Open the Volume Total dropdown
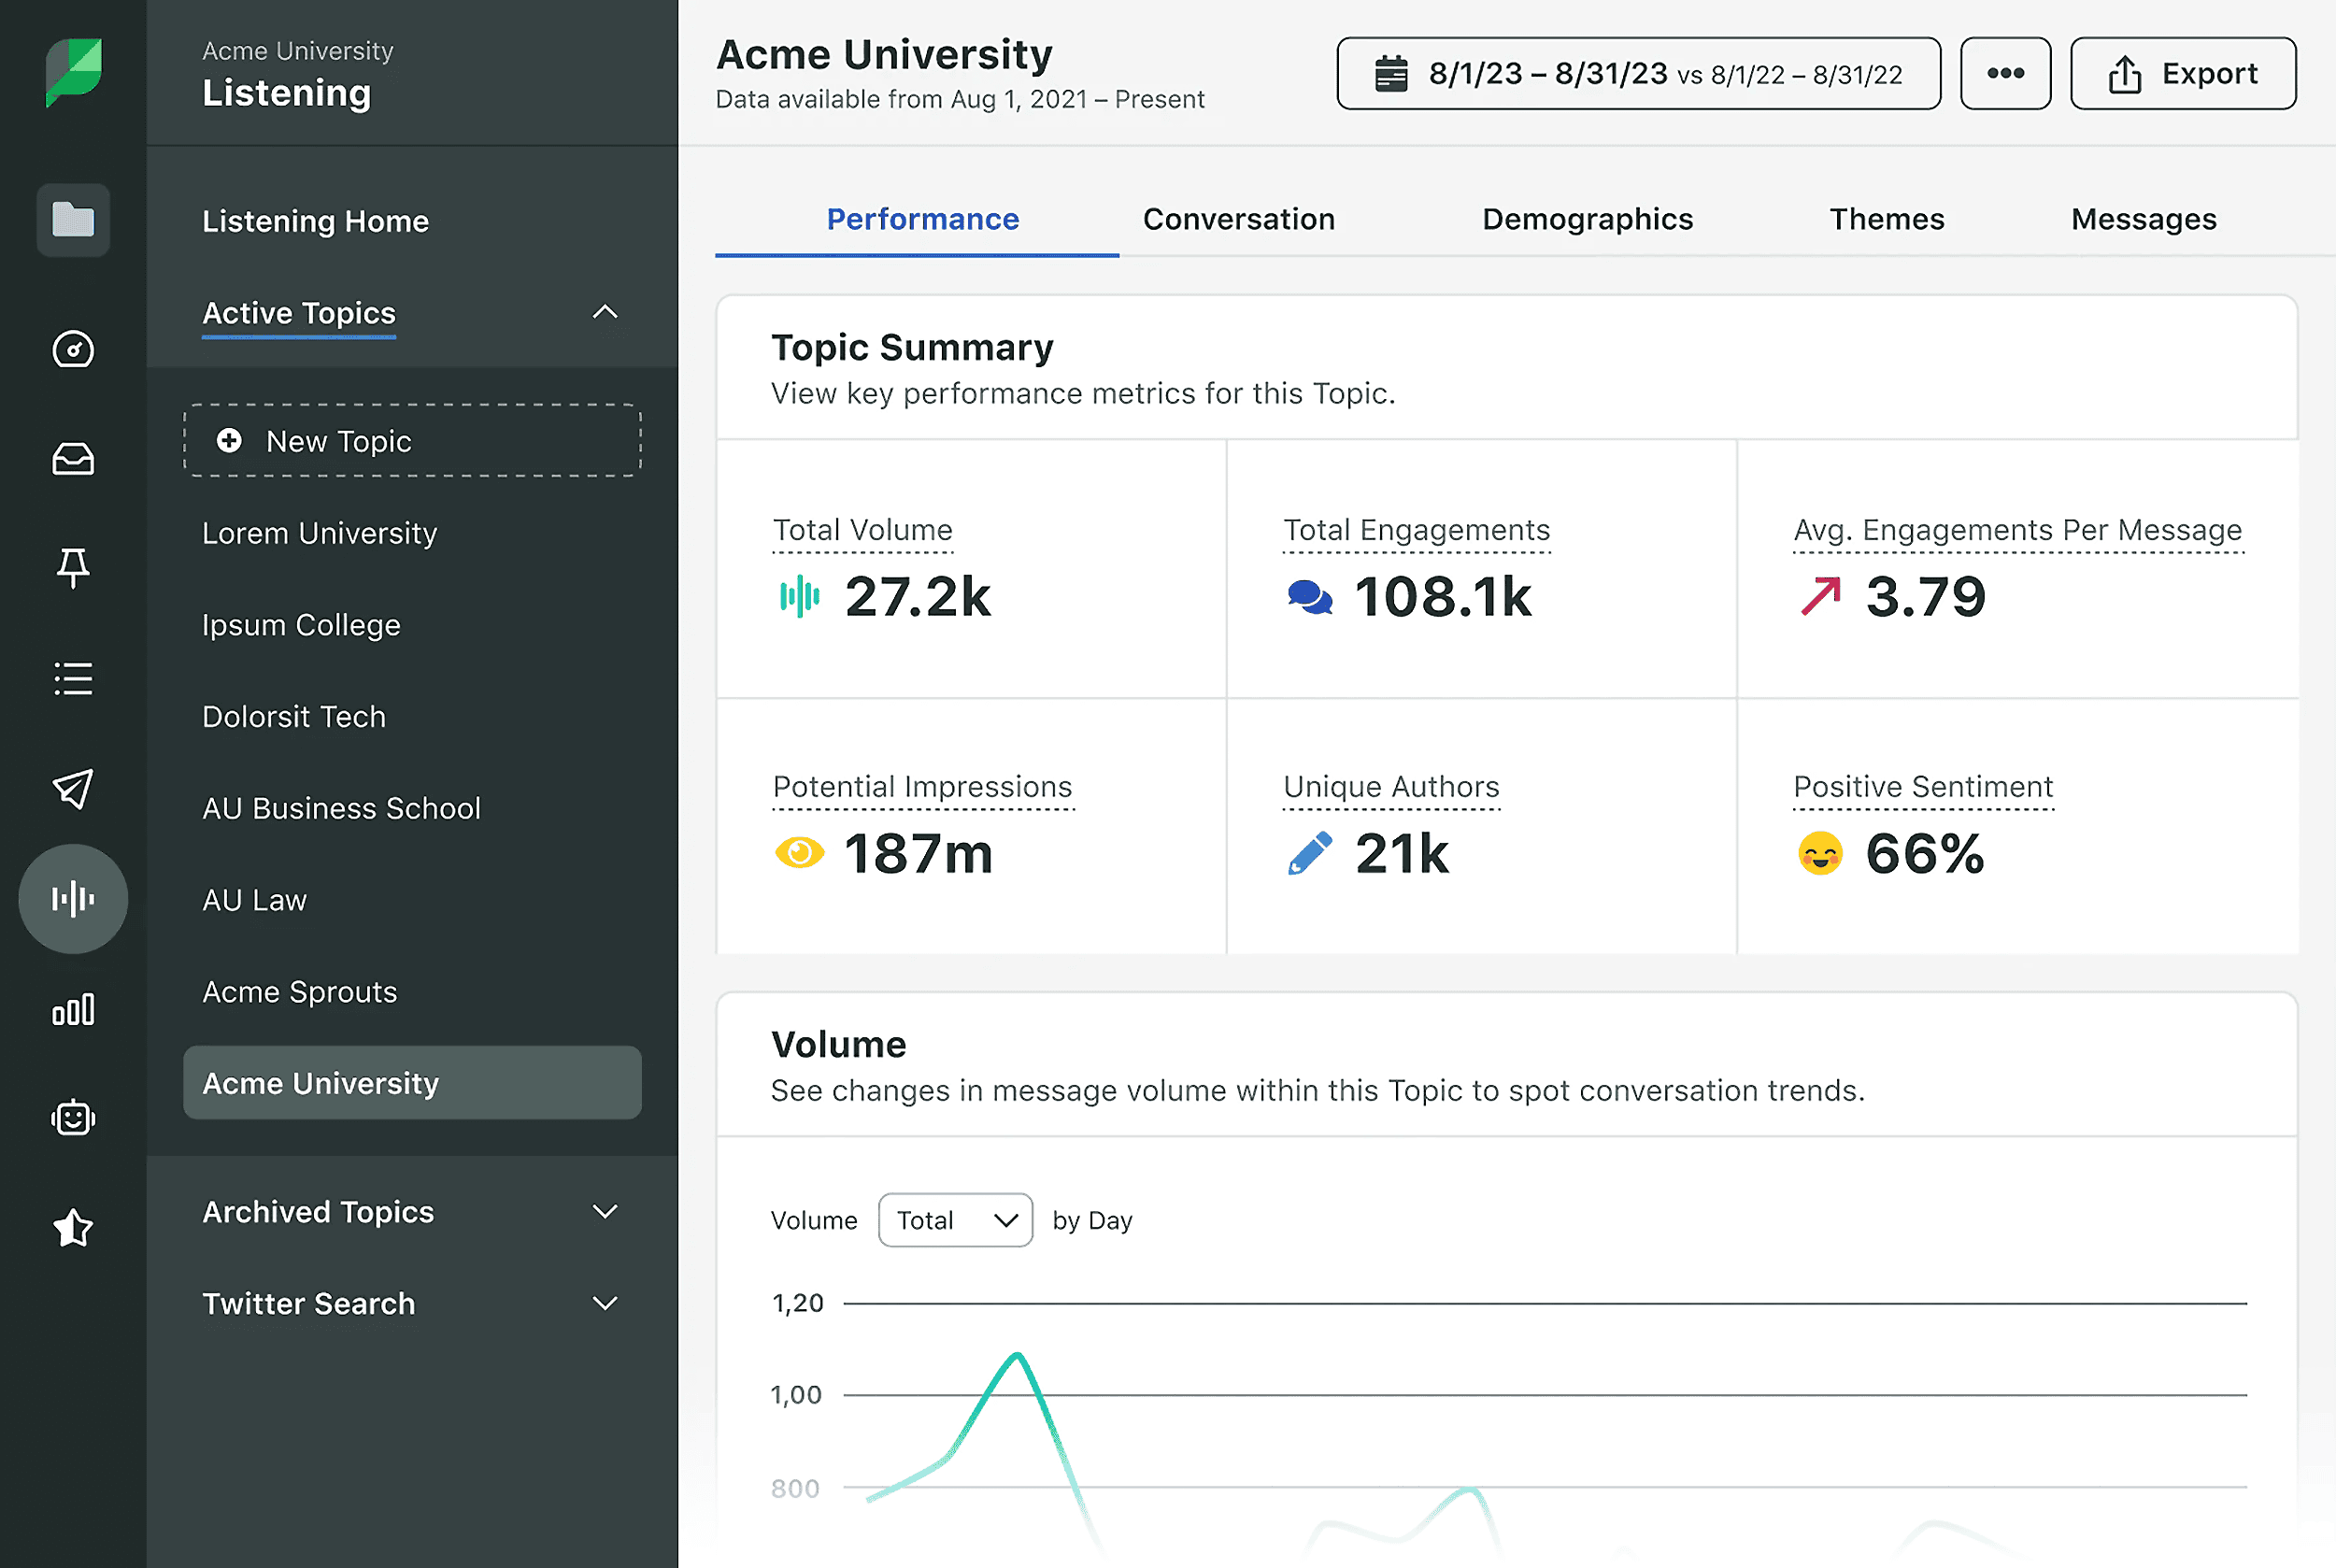 pos(955,1220)
